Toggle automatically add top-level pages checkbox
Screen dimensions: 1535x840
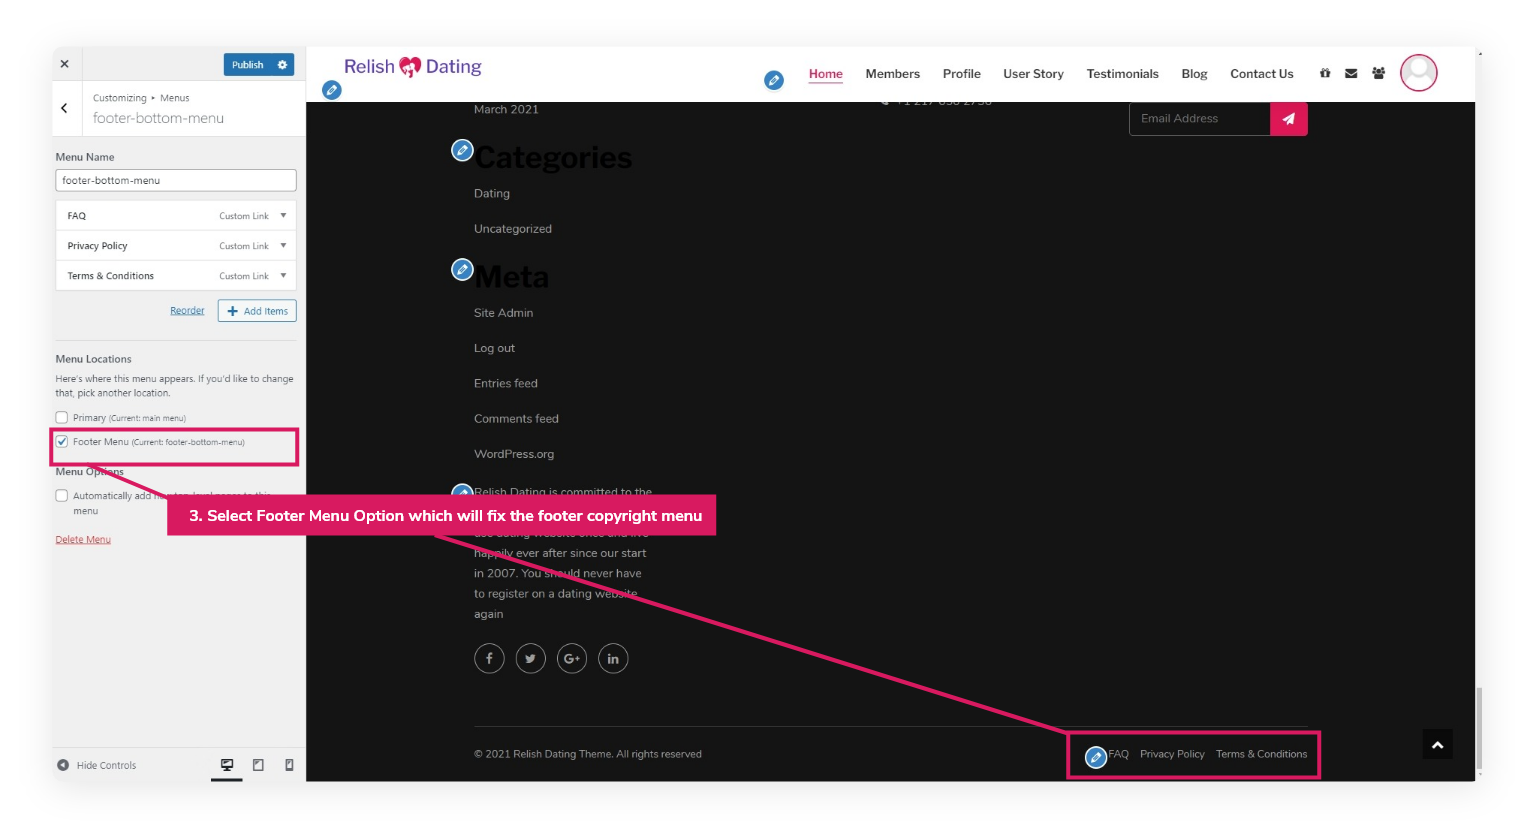click(x=62, y=496)
